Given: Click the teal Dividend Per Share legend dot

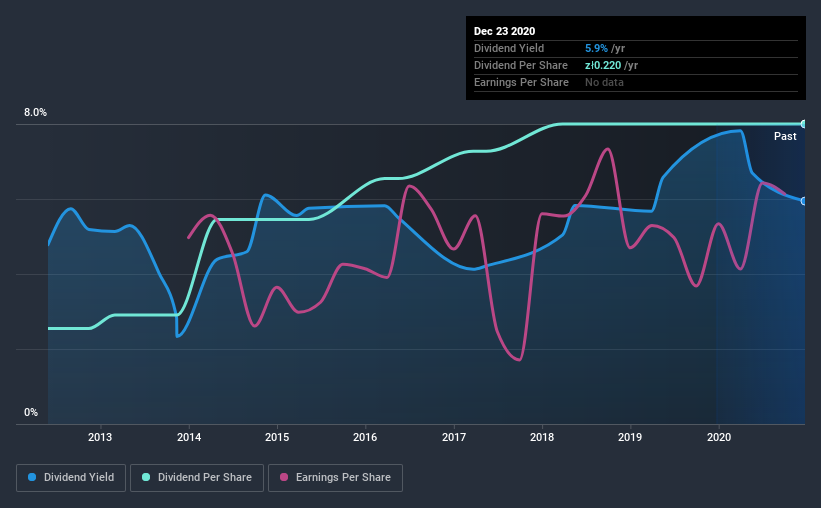Looking at the screenshot, I should tap(146, 477).
